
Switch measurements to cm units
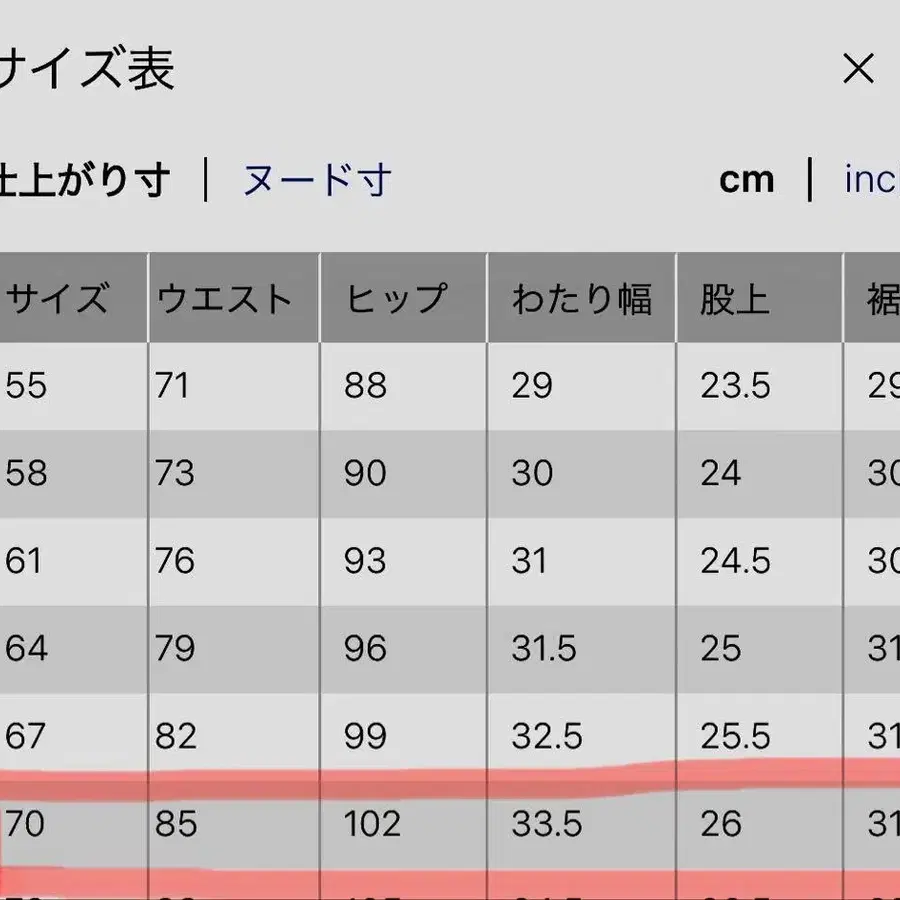click(747, 178)
